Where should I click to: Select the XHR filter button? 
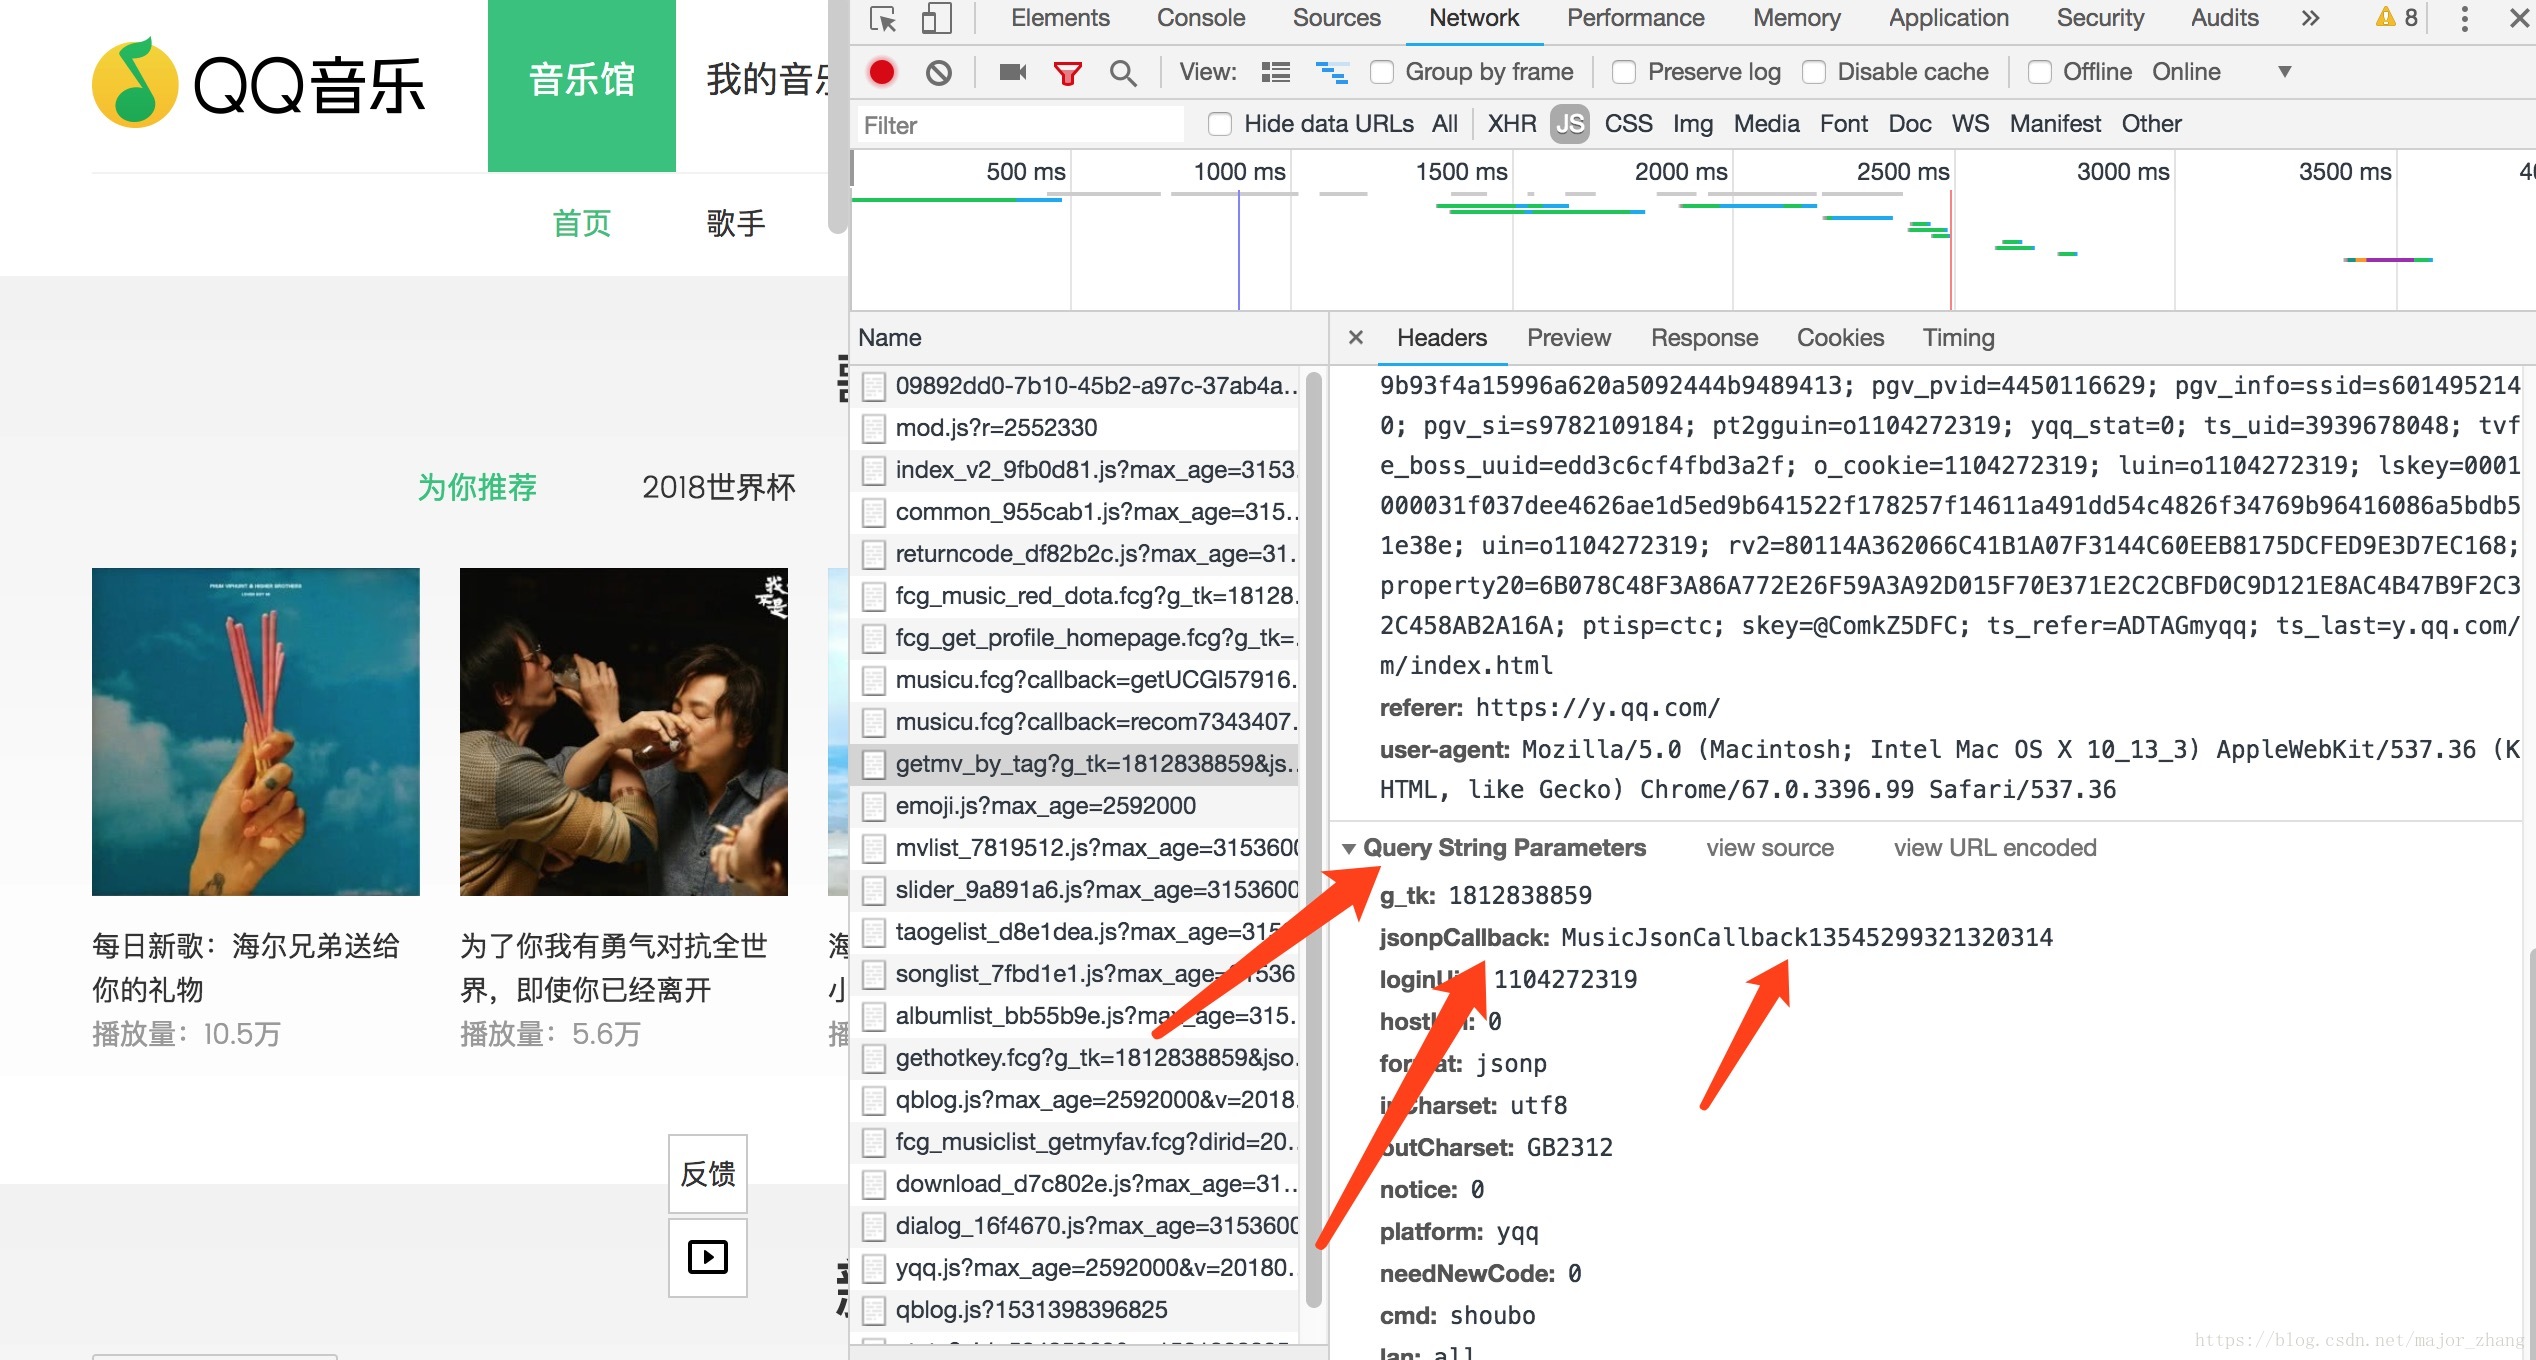point(1510,122)
